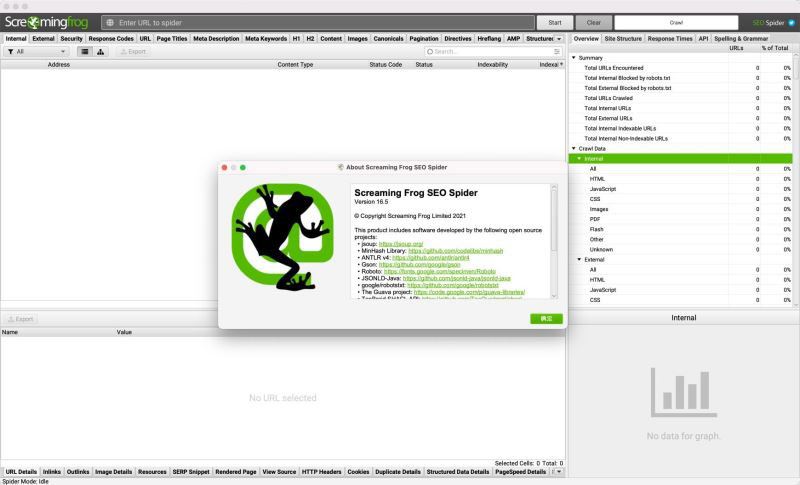Screen dimensions: 800x485
Task: Sort by the Content Type column header
Action: tap(295, 65)
